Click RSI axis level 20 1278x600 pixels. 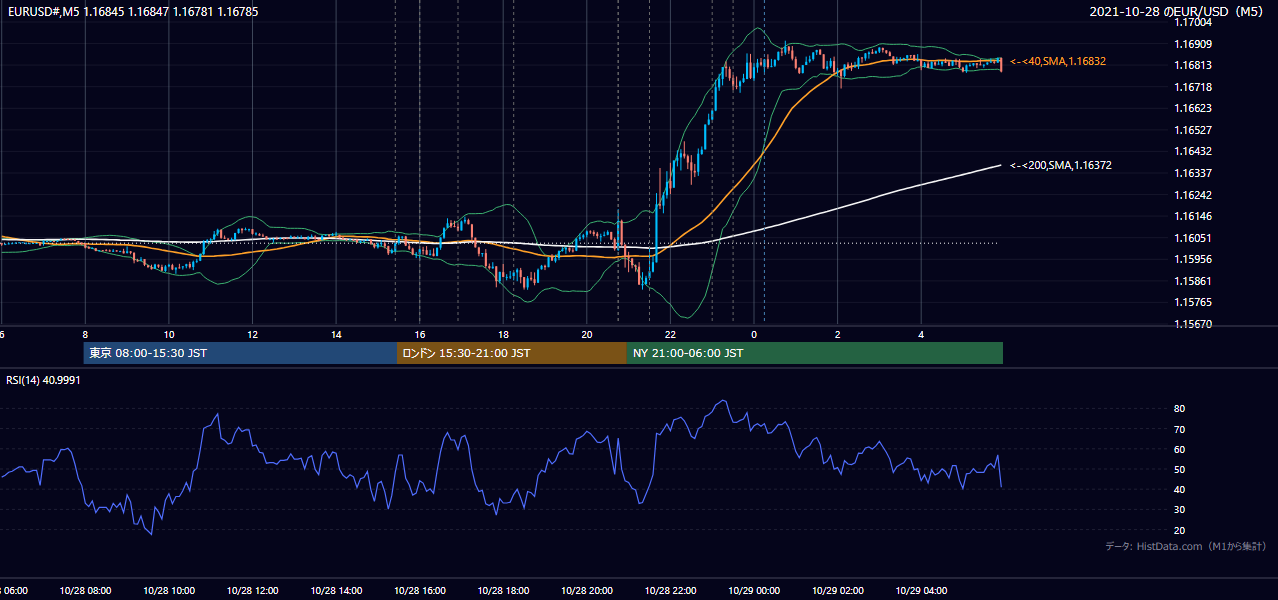click(x=1180, y=530)
